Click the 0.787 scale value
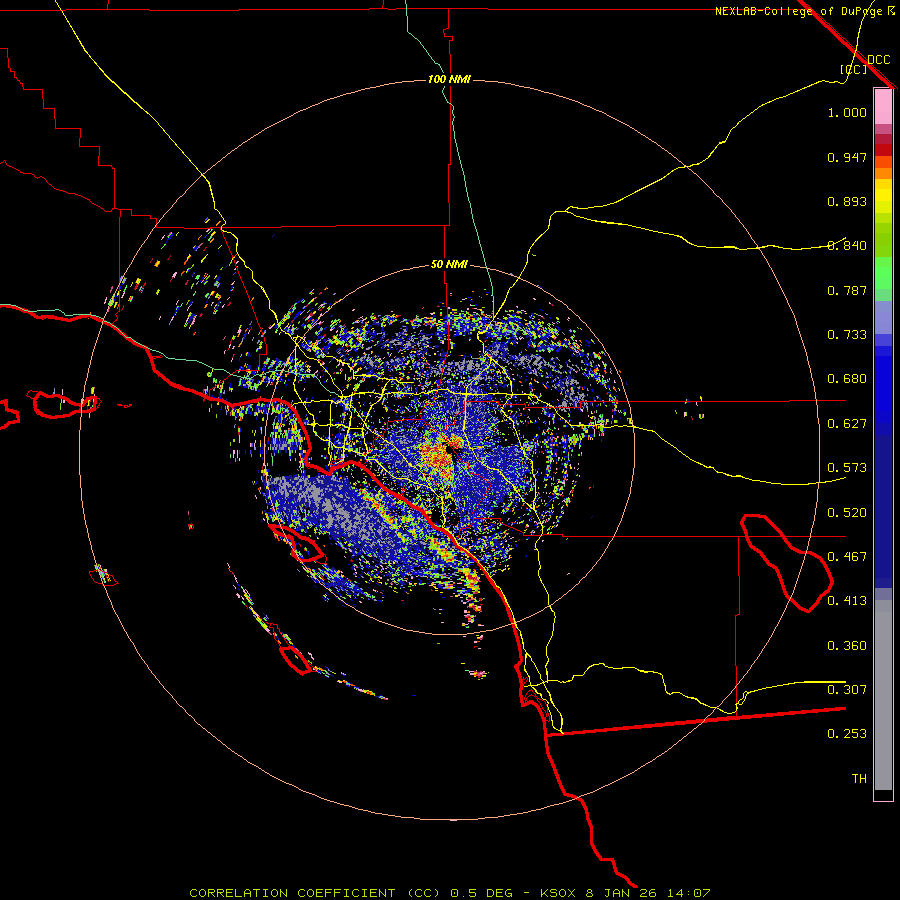Viewport: 900px width, 900px height. pos(847,290)
